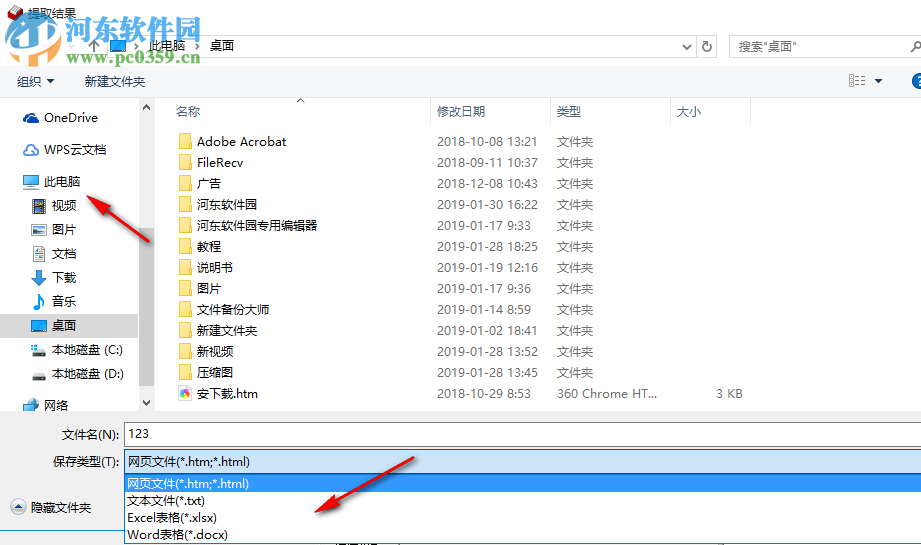This screenshot has width=921, height=545.
Task: Open the 组织 dropdown menu
Action: tap(36, 82)
